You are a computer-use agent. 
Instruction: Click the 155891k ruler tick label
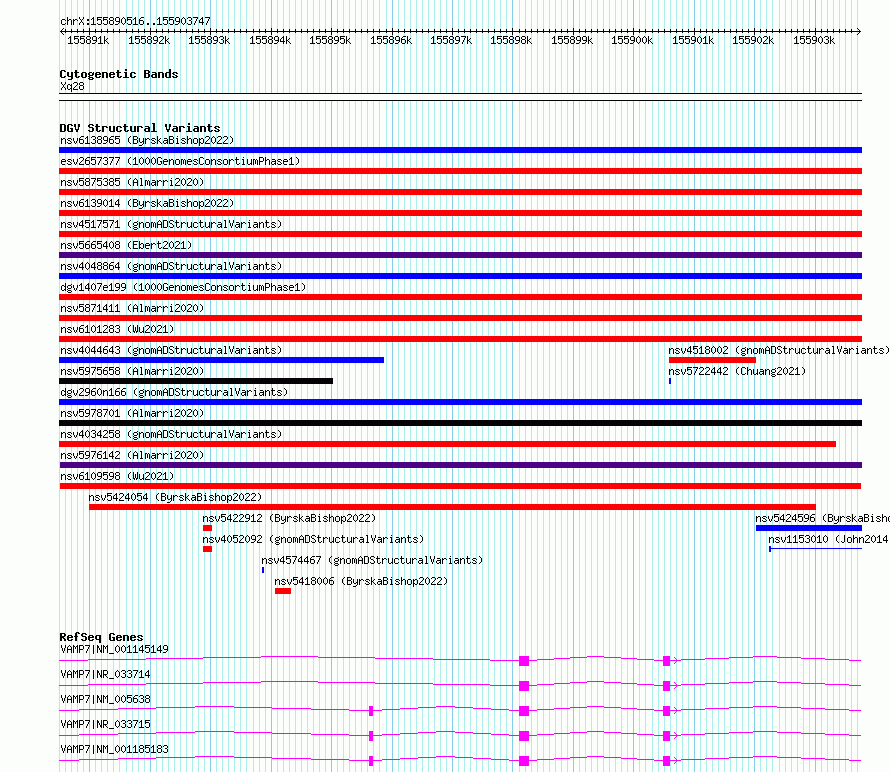click(88, 40)
